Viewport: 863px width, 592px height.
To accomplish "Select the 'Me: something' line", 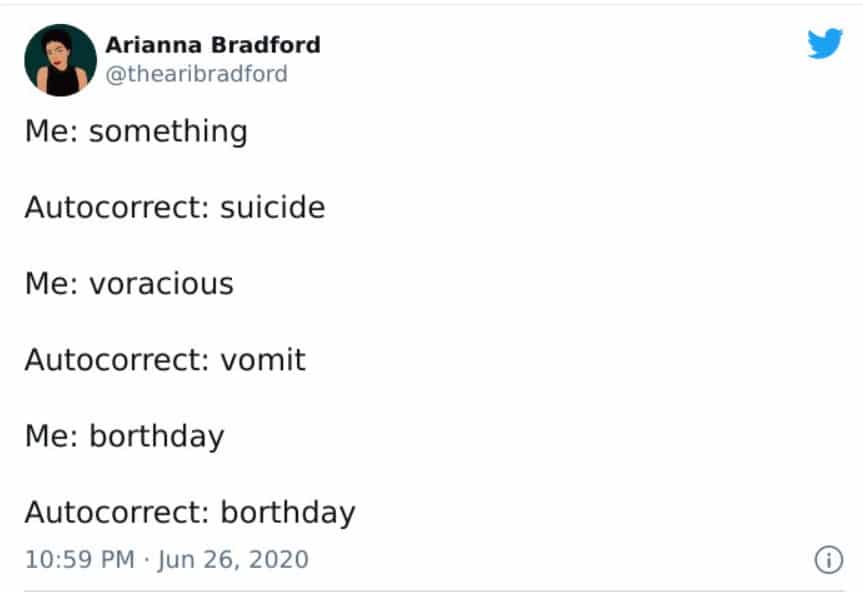I will (136, 132).
